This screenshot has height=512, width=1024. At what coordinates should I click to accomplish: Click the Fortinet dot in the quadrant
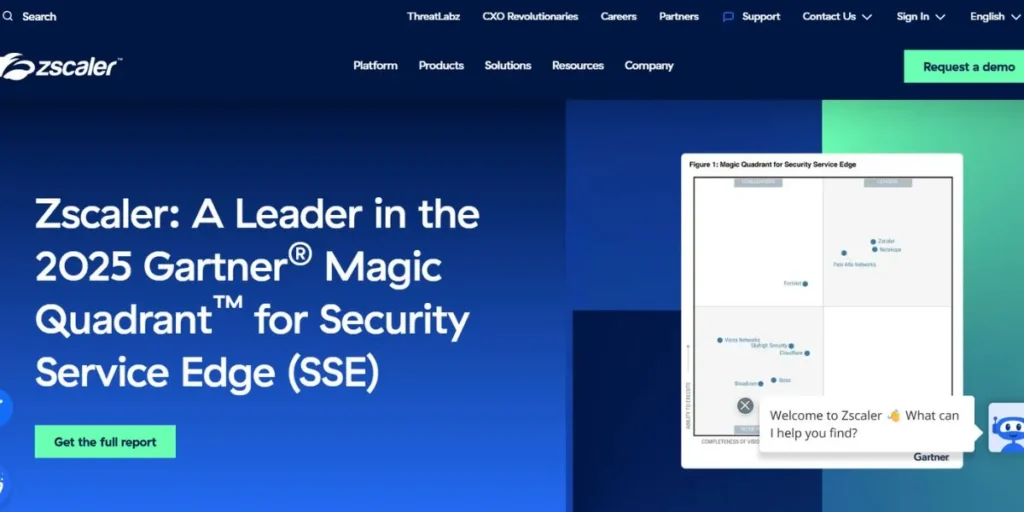pyautogui.click(x=805, y=283)
